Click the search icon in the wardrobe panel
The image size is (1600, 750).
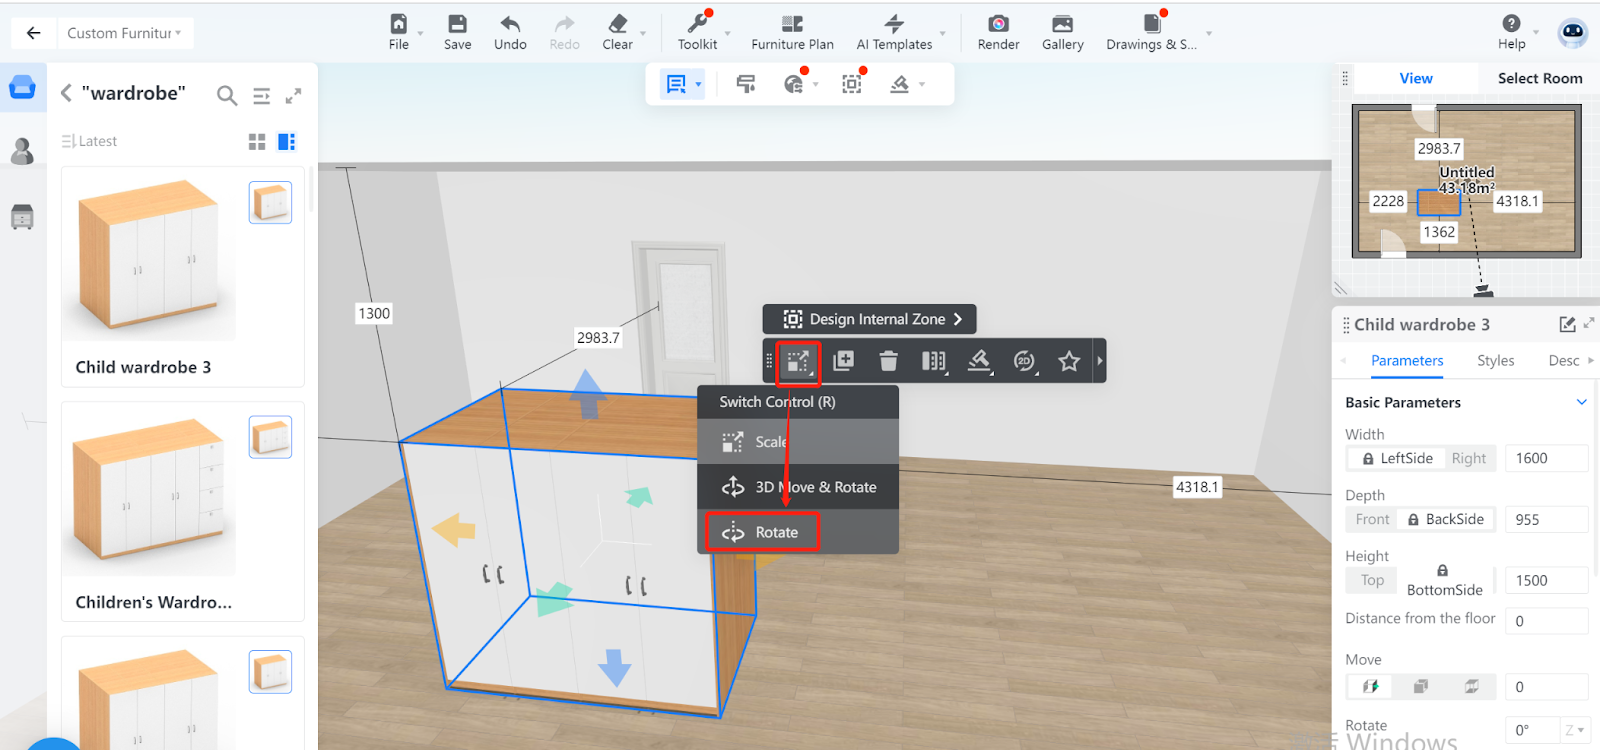pos(227,95)
